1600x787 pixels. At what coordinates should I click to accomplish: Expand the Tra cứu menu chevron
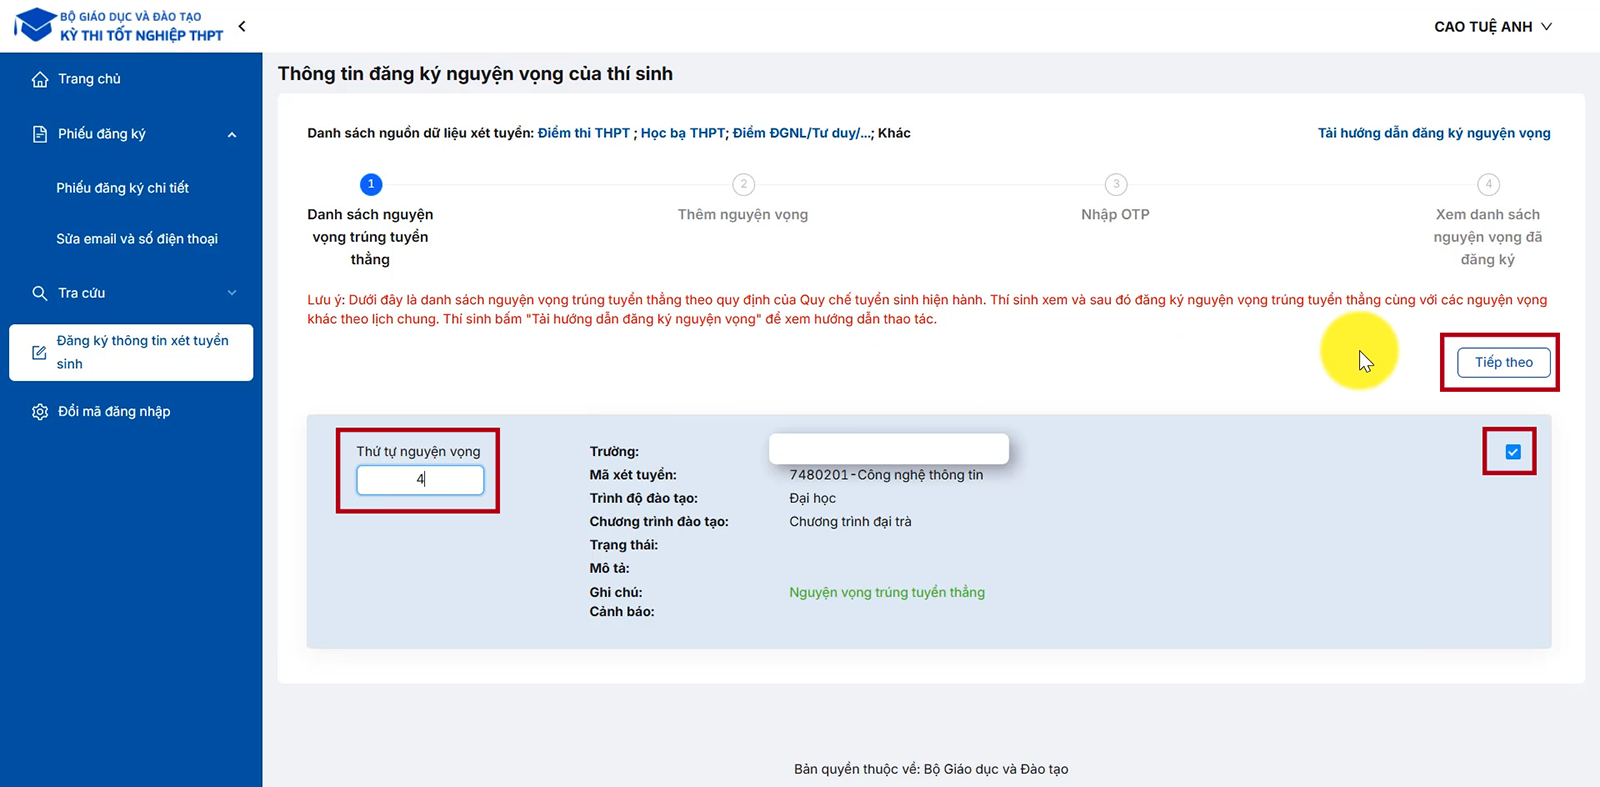pos(232,293)
